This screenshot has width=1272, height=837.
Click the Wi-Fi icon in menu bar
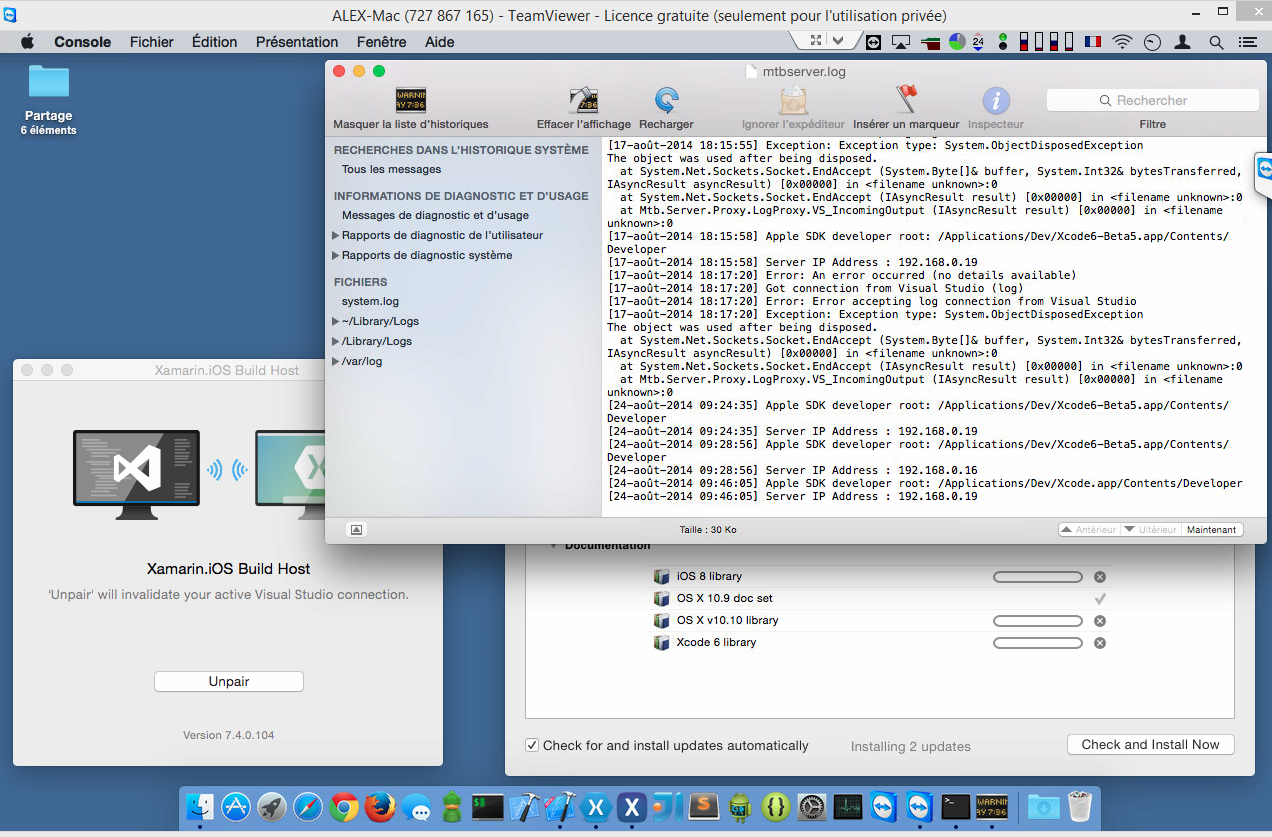click(x=1122, y=42)
